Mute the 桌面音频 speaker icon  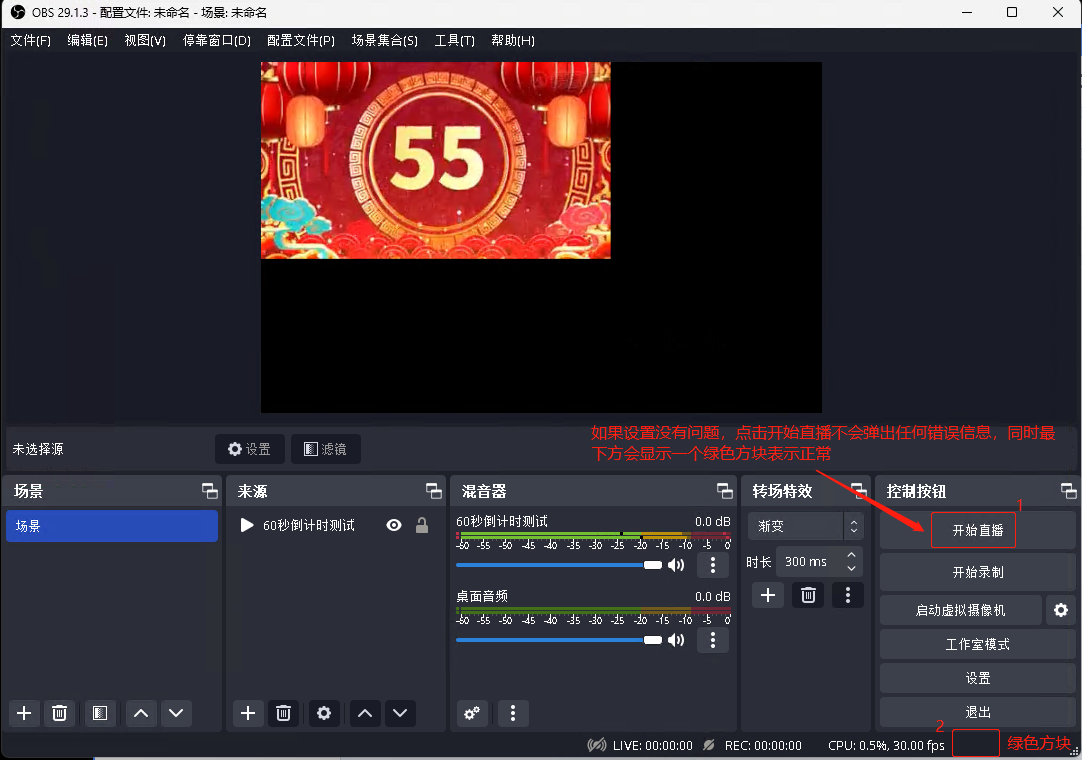tap(677, 640)
